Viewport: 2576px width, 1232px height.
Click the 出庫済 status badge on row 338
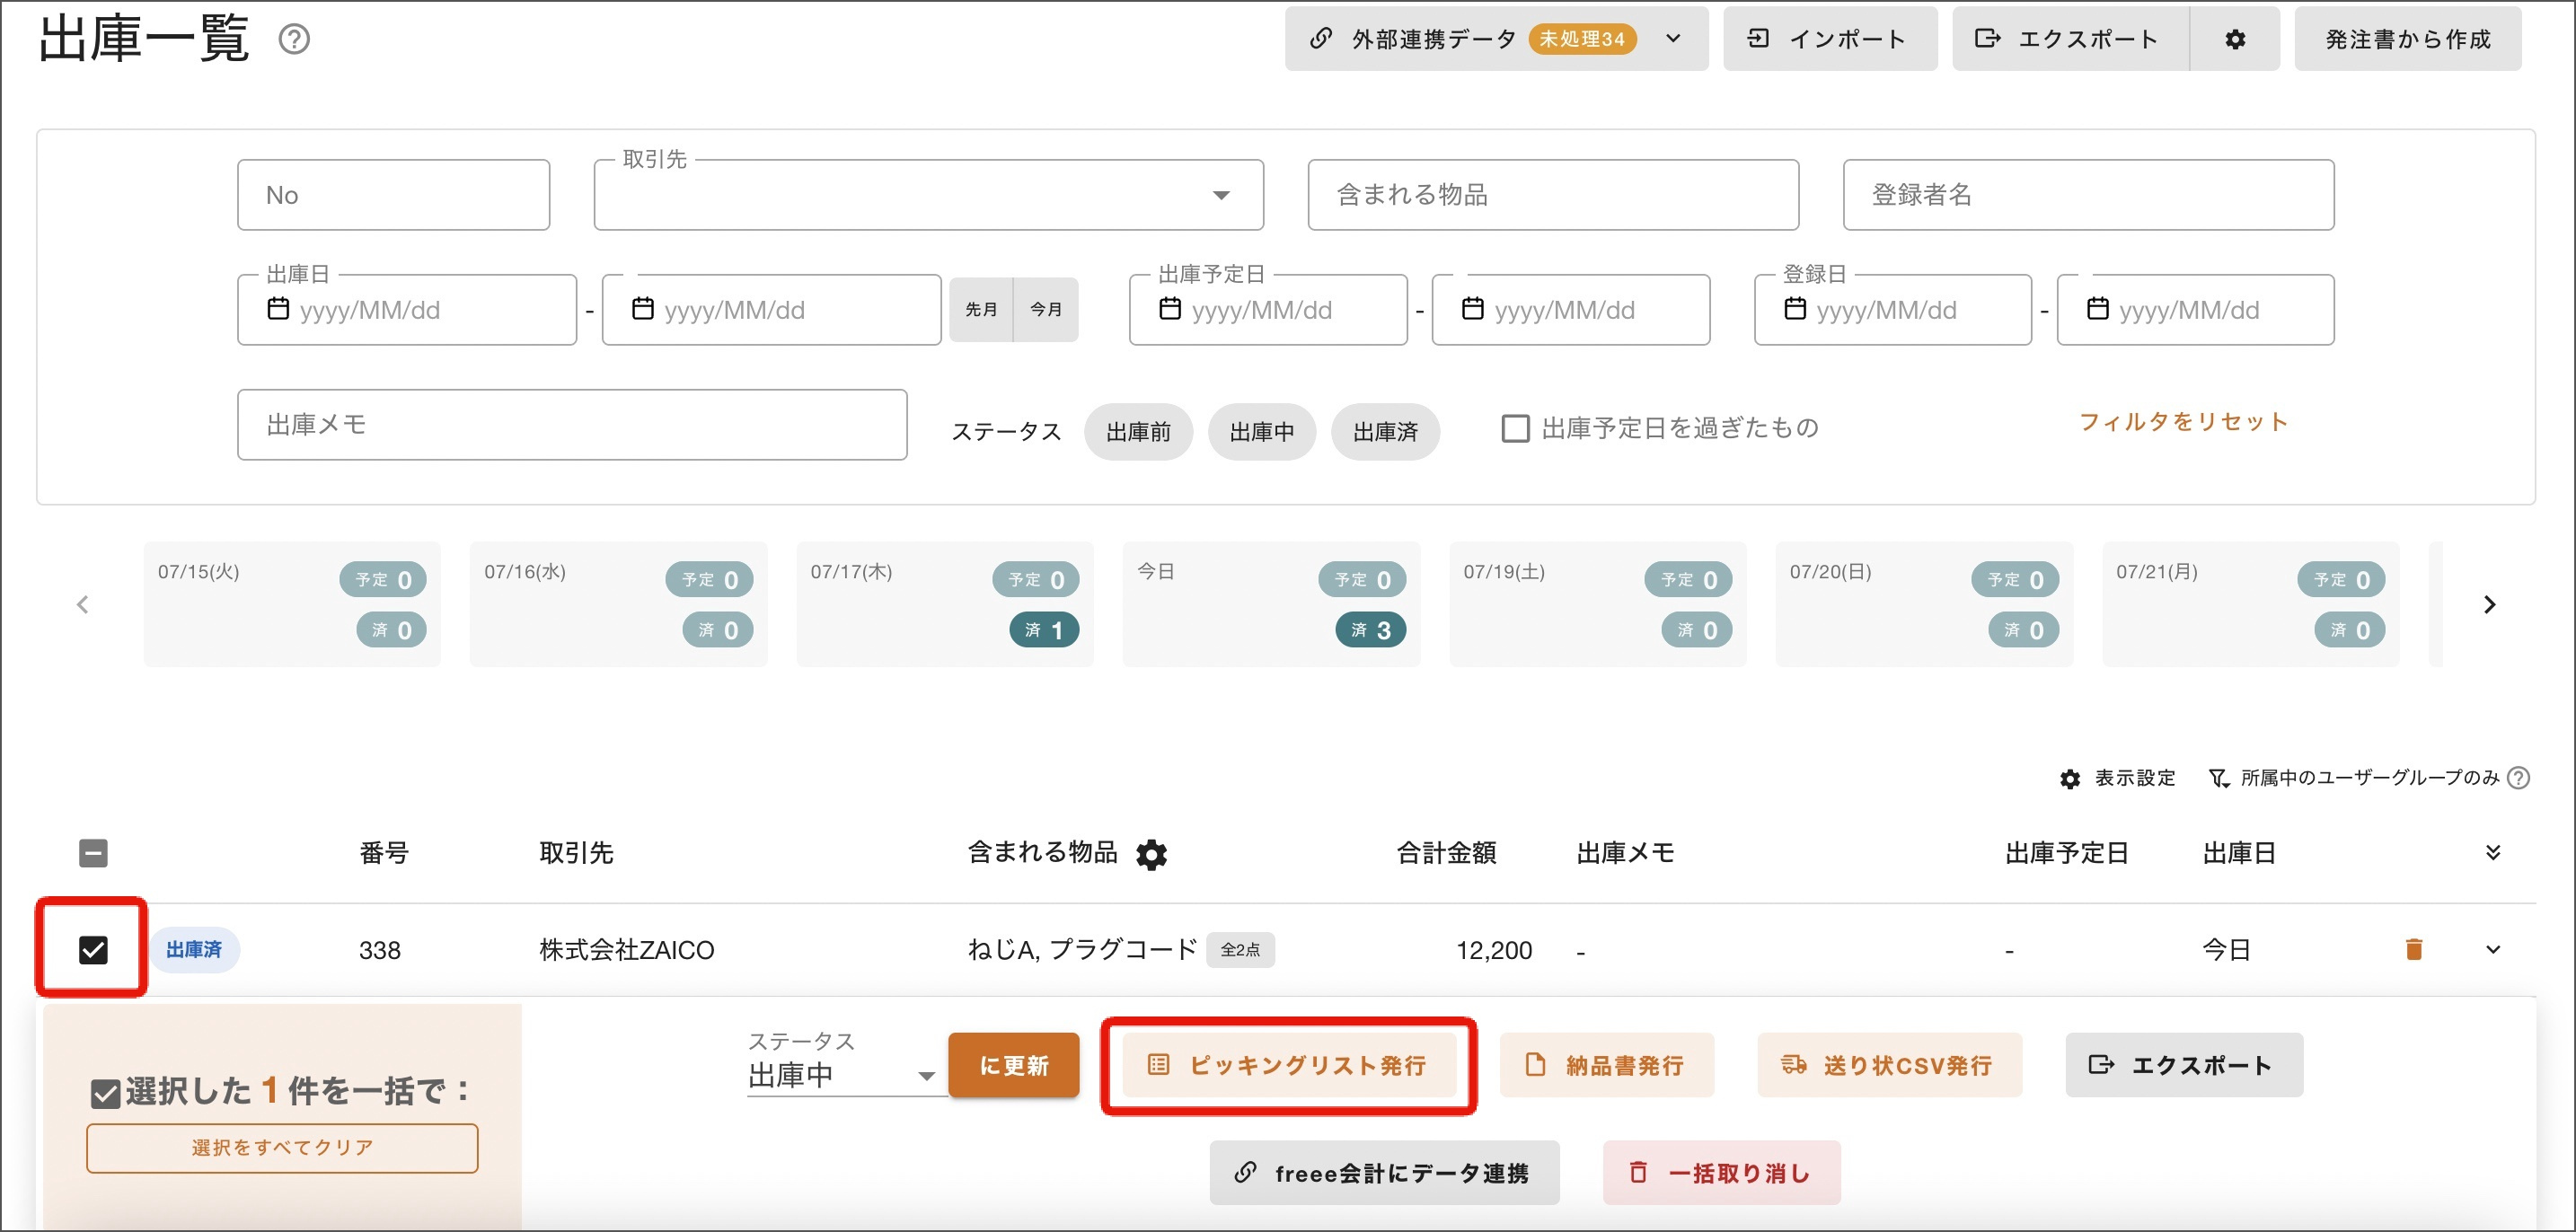[194, 949]
